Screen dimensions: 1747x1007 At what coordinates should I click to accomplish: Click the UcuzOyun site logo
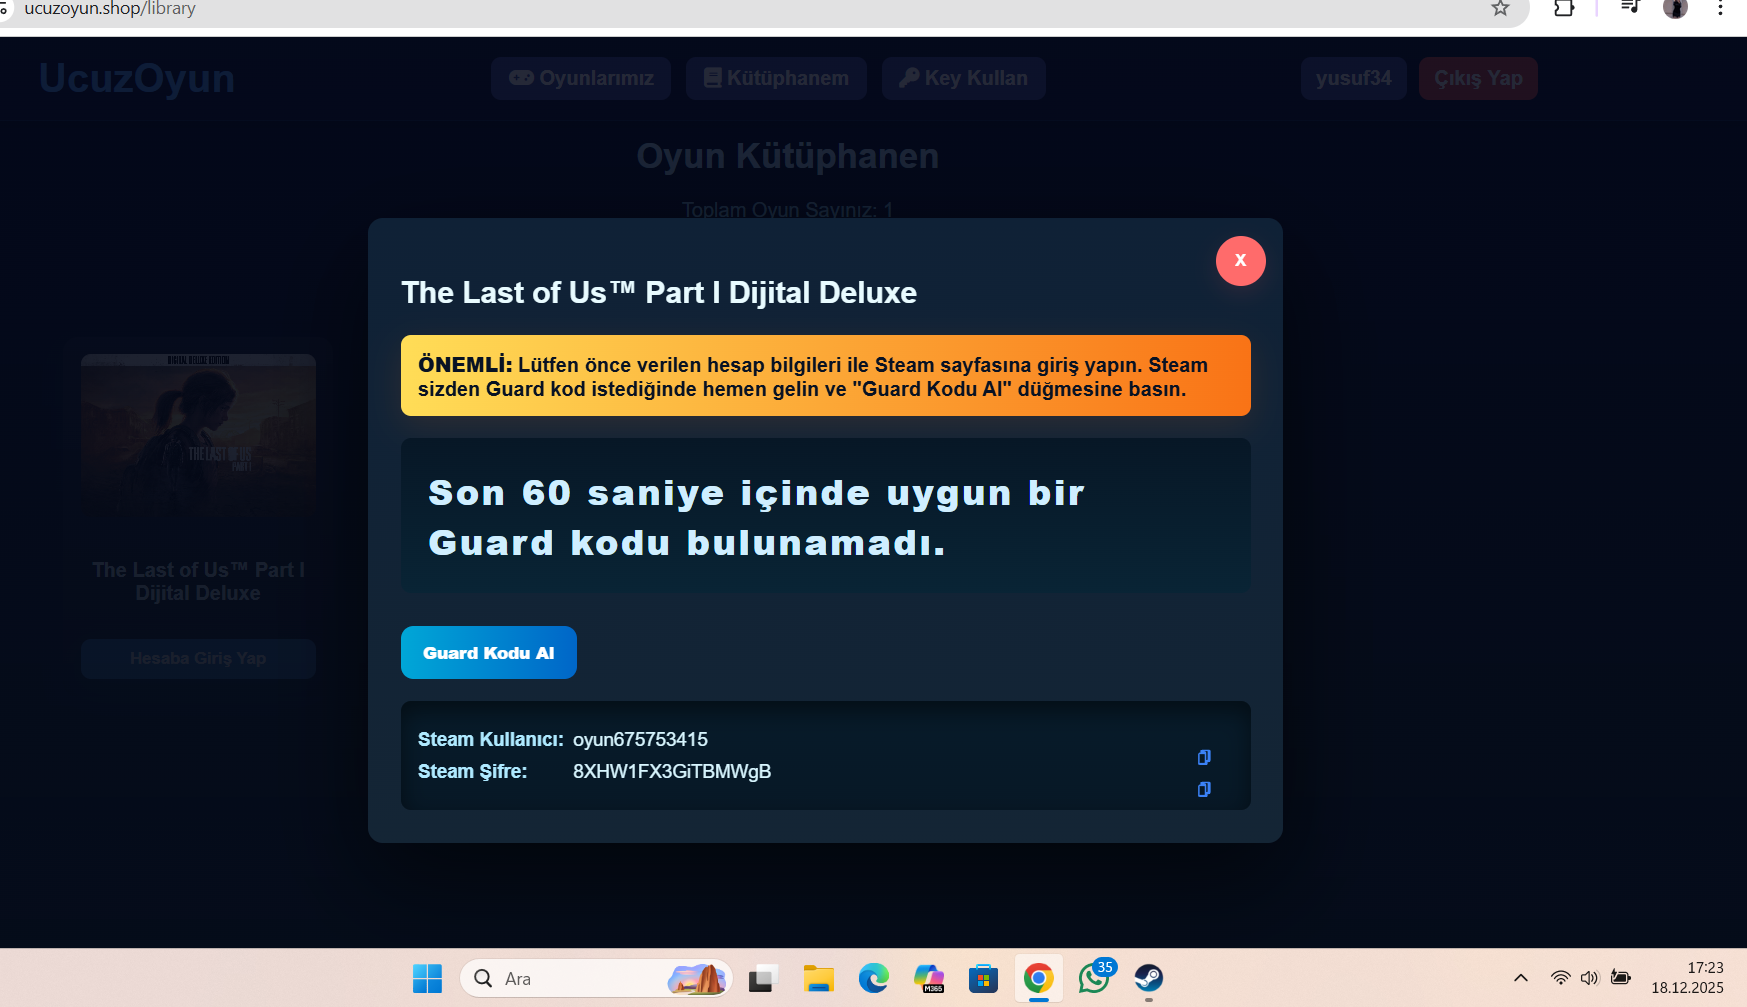(137, 78)
